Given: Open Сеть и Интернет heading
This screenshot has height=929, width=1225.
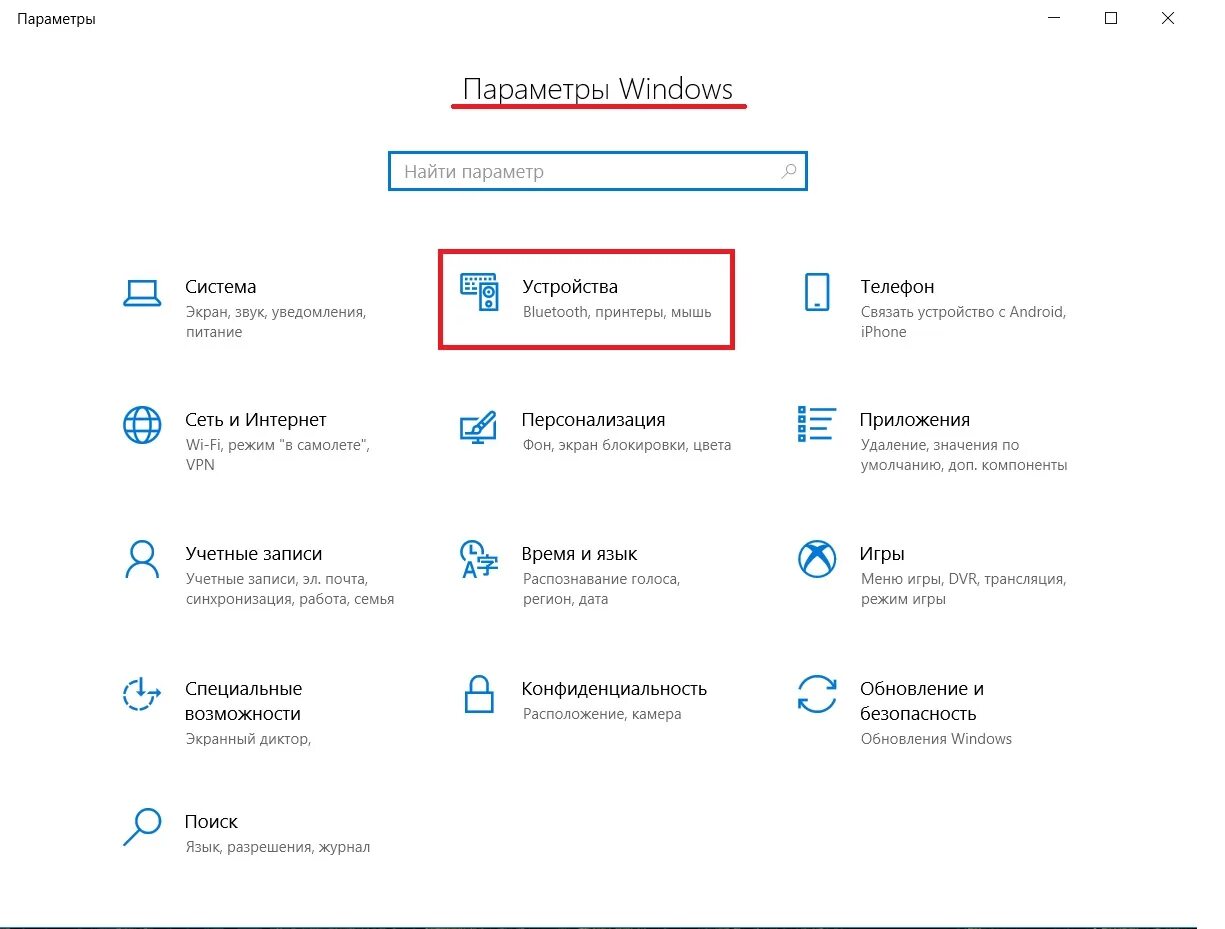Looking at the screenshot, I should (x=256, y=420).
